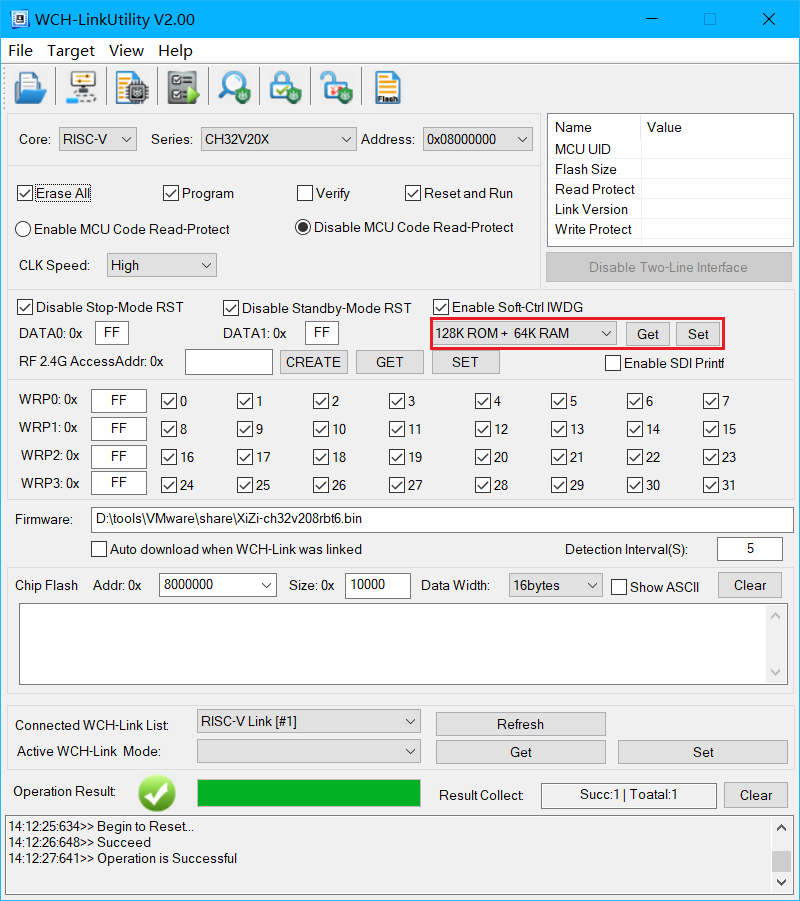Viewport: 800px width, 901px height.
Task: Click the Succ:1 | Toatal:1 result field
Action: [x=629, y=795]
